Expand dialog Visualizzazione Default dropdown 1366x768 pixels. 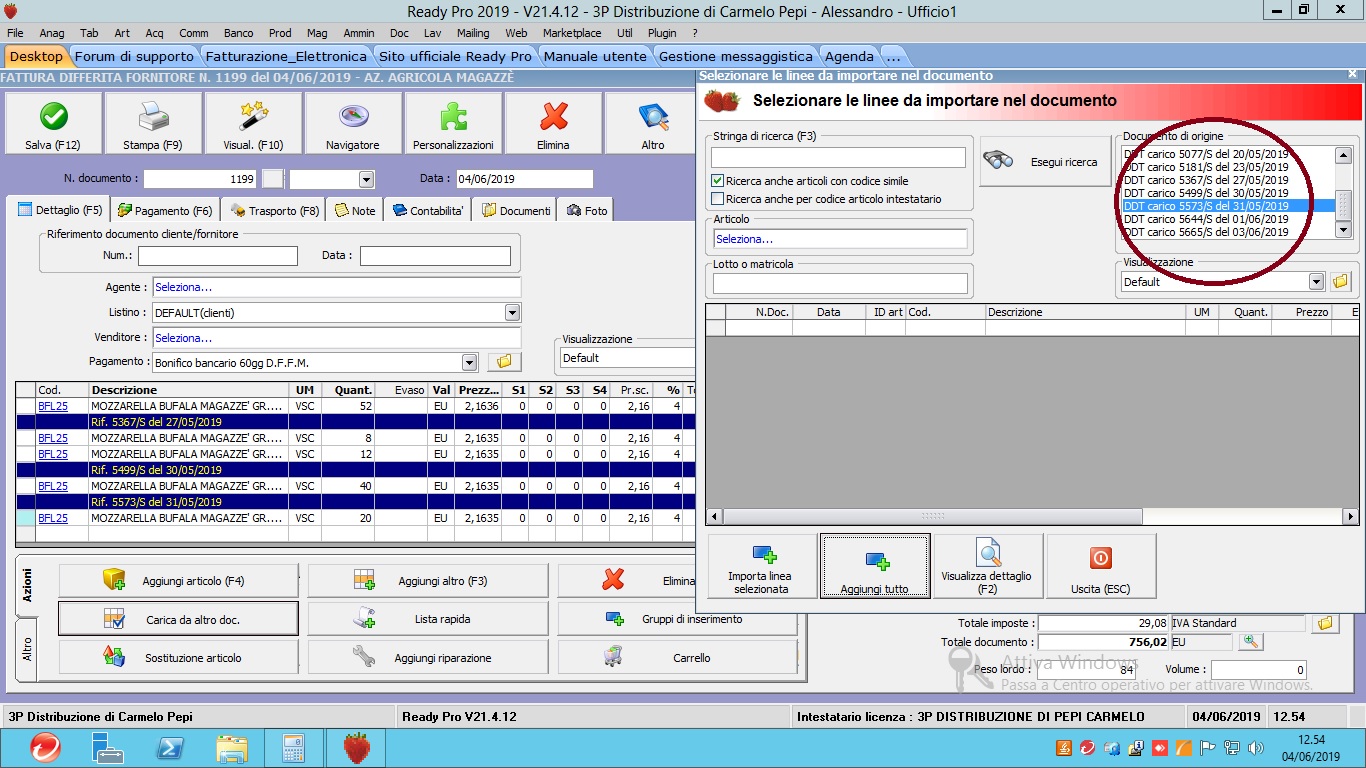(1317, 282)
